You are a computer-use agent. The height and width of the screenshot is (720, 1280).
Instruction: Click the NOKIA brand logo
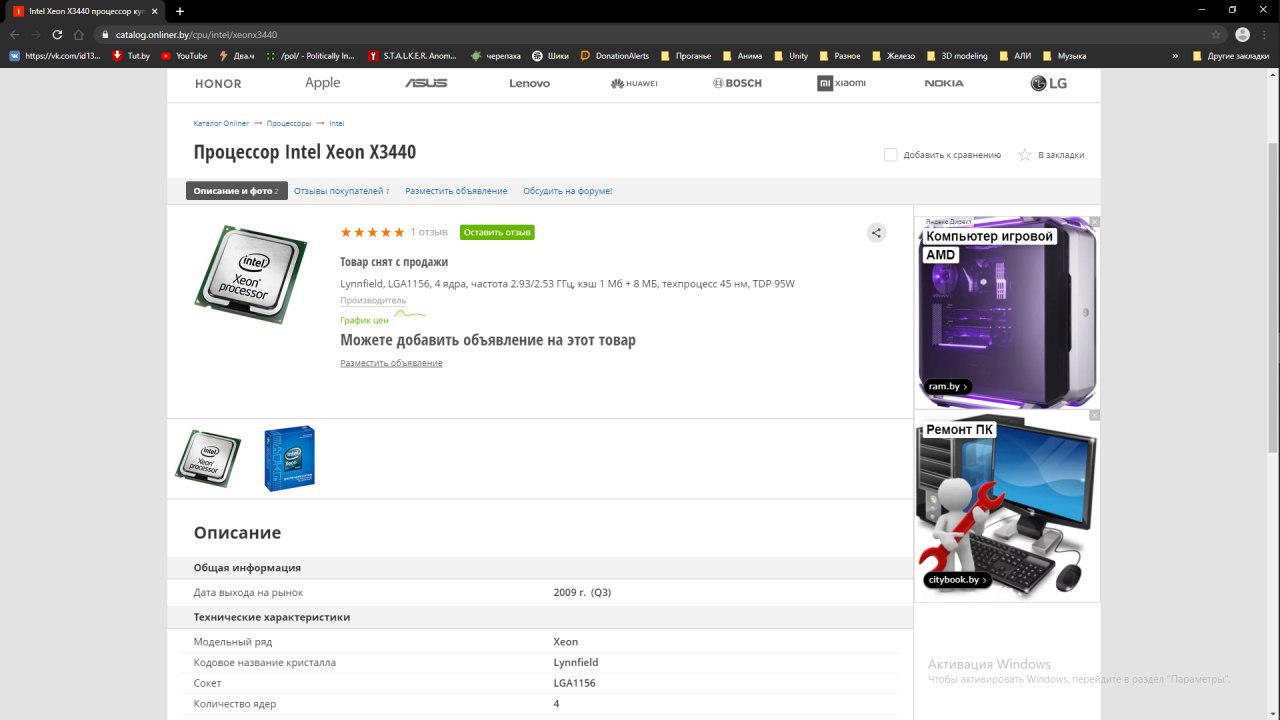[945, 83]
